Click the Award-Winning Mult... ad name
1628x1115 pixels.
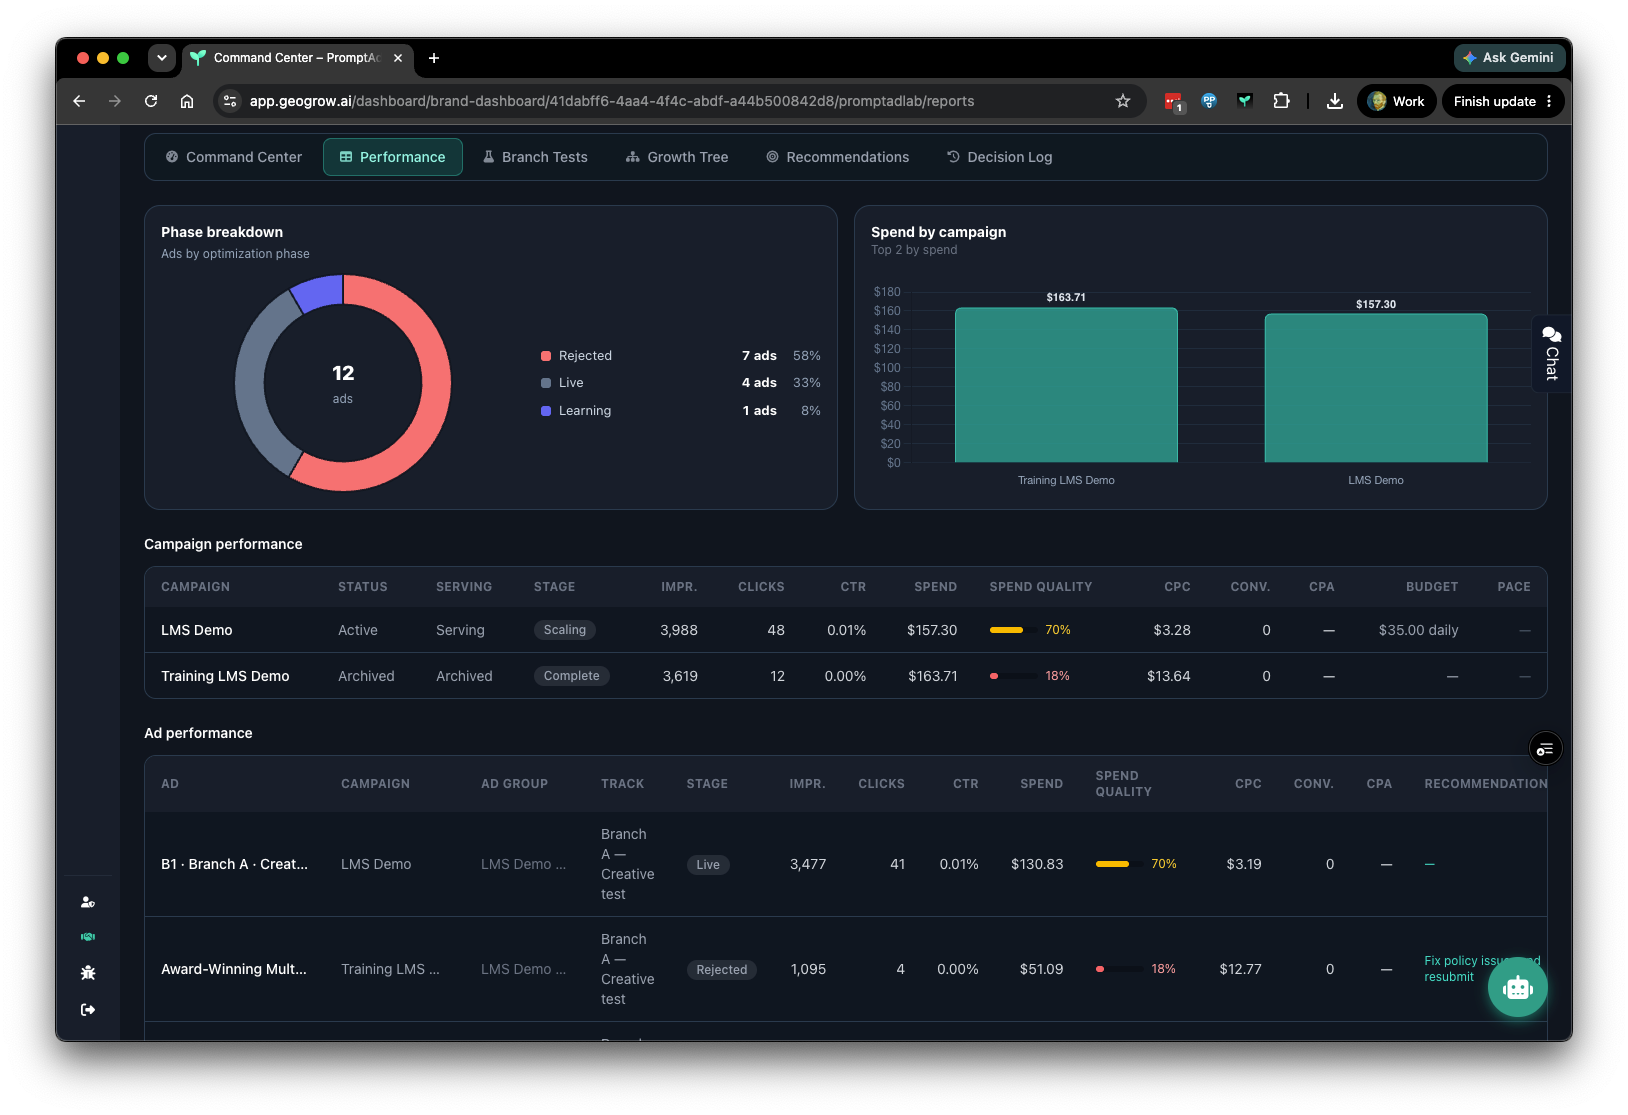pyautogui.click(x=234, y=969)
